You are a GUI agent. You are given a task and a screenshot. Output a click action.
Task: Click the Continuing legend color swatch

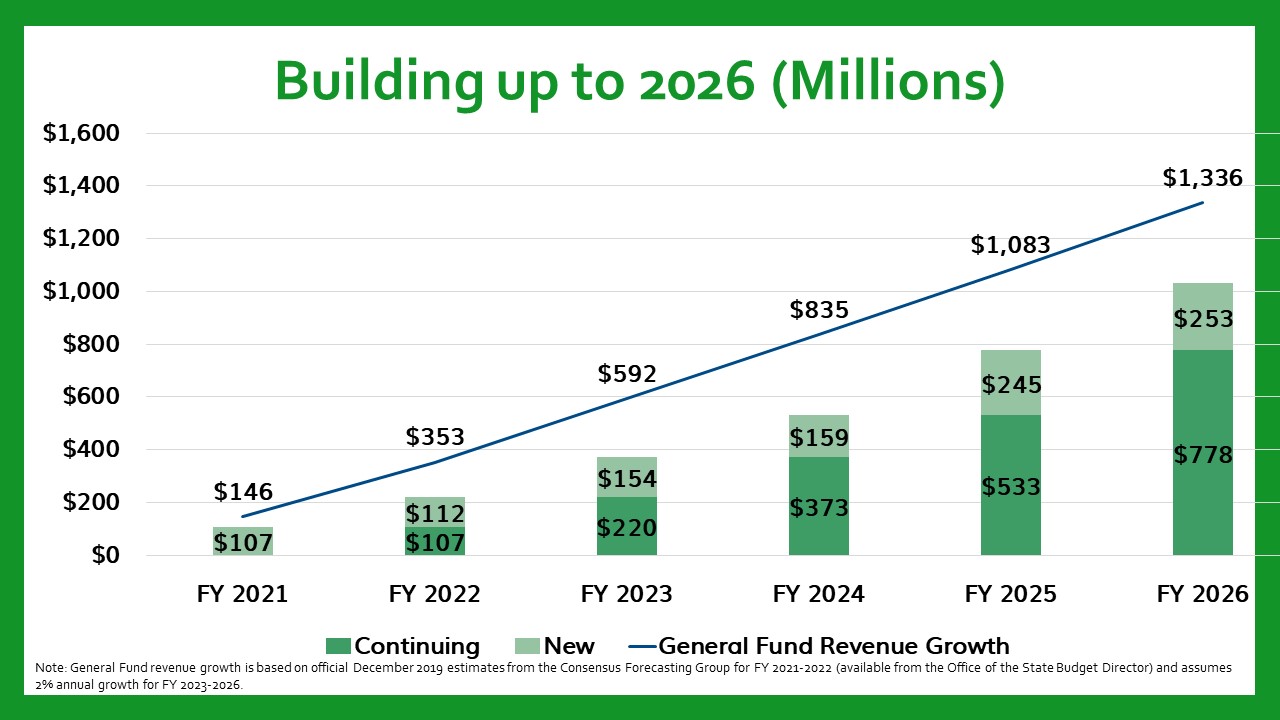coord(338,646)
